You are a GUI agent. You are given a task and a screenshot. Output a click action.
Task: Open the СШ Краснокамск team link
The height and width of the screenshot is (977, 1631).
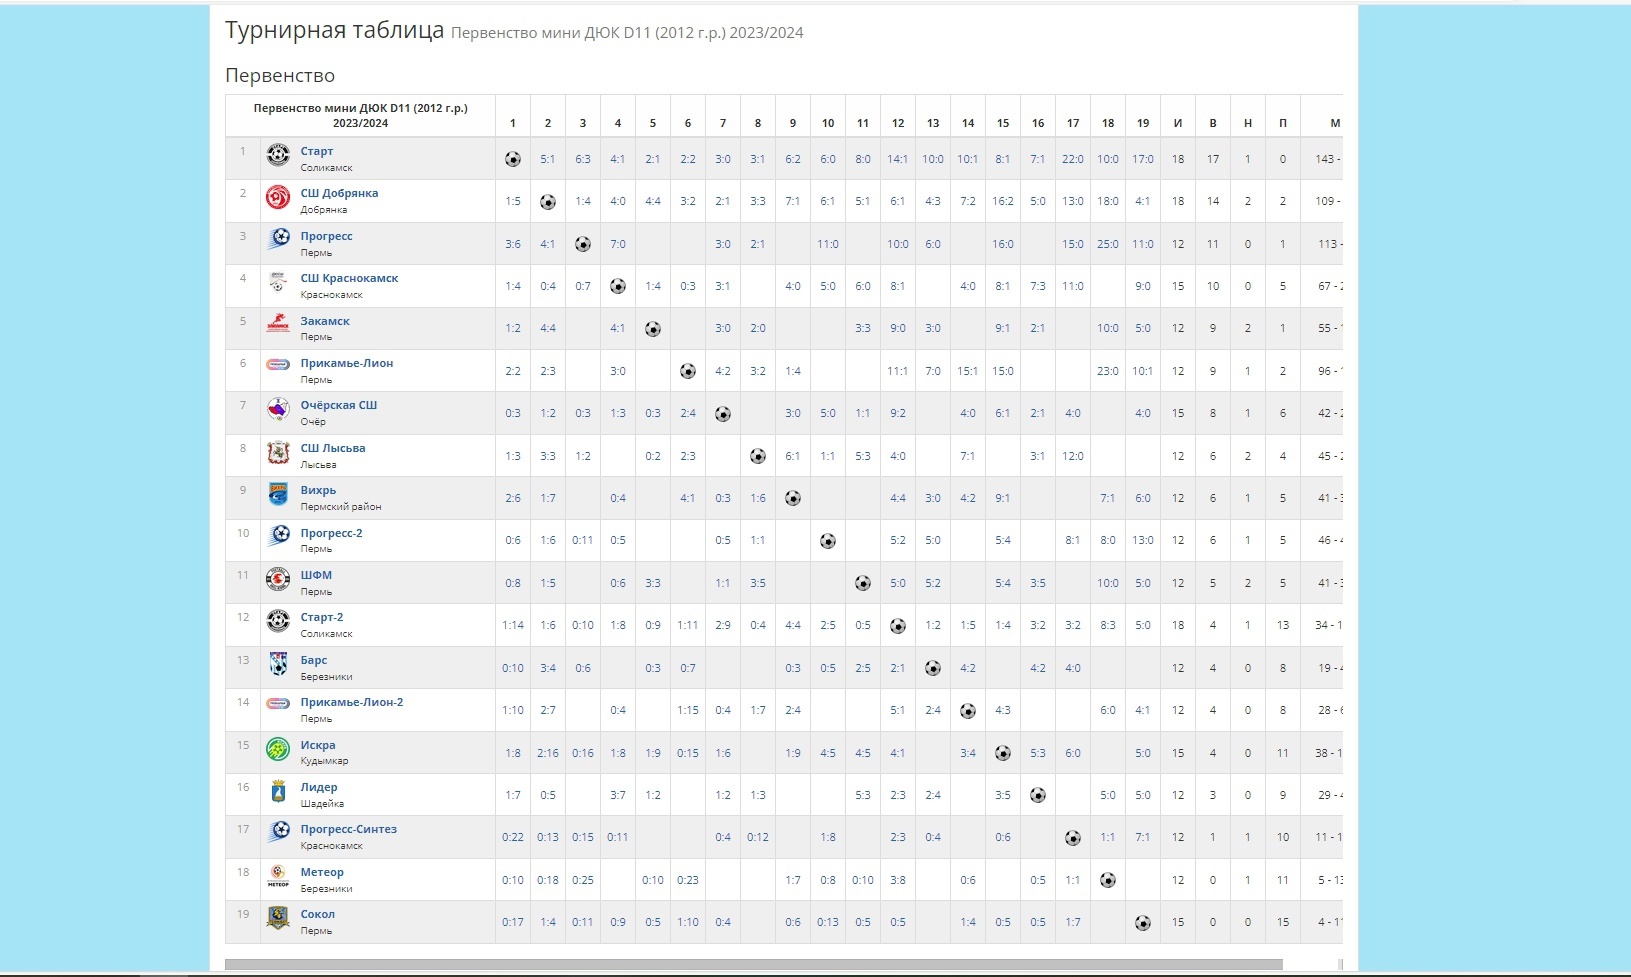point(349,278)
